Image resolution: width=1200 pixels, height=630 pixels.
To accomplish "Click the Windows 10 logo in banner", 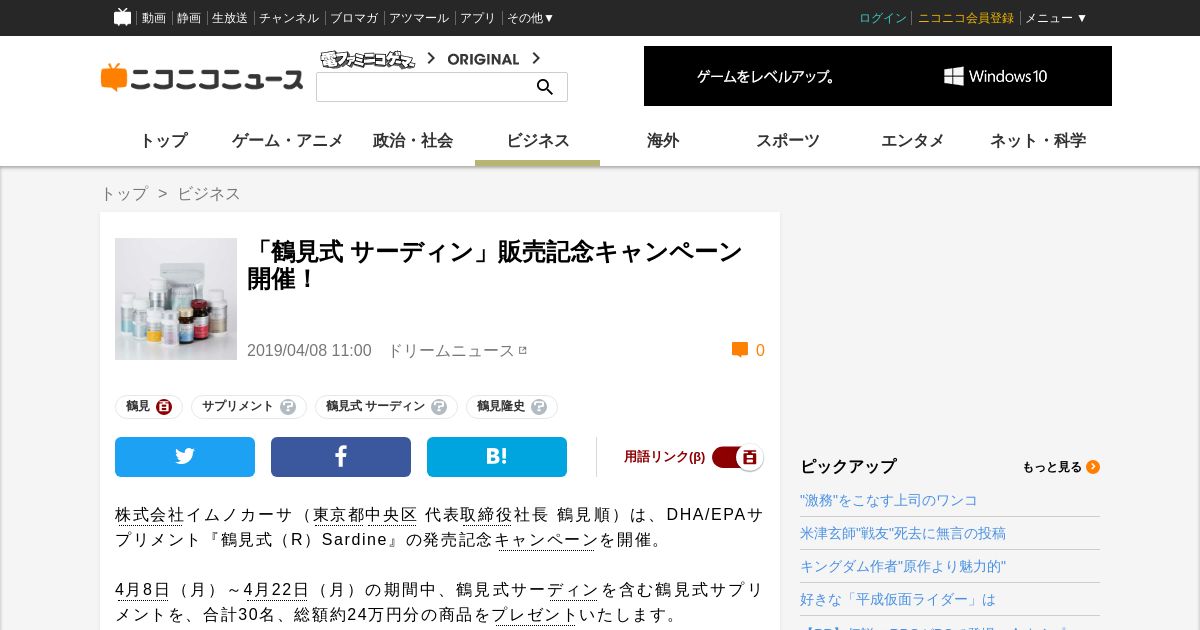I will 995,76.
